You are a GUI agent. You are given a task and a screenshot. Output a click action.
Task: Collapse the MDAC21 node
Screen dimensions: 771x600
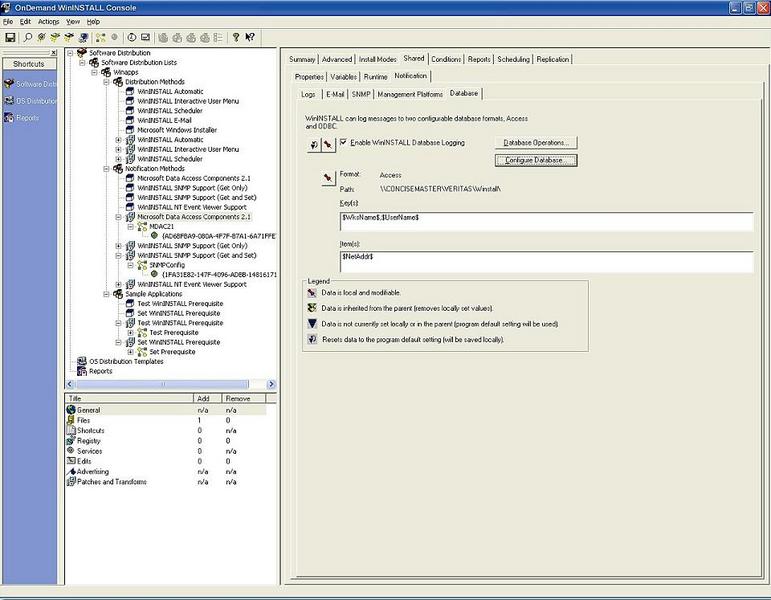[130, 226]
